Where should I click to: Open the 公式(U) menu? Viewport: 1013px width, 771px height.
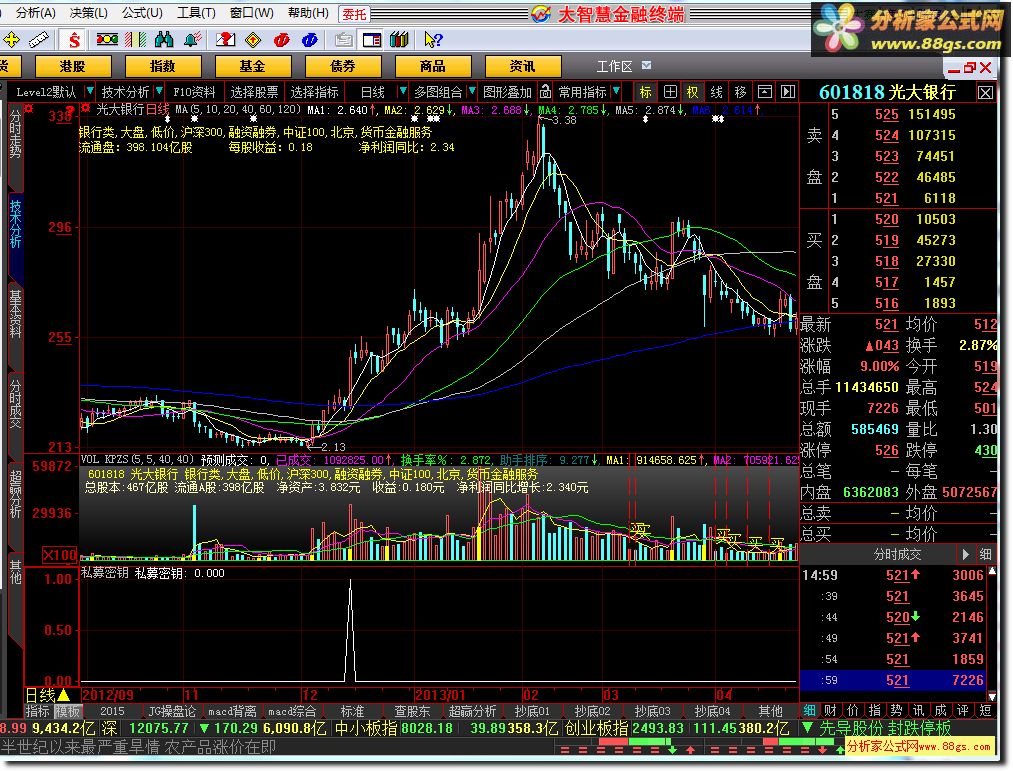(x=142, y=13)
